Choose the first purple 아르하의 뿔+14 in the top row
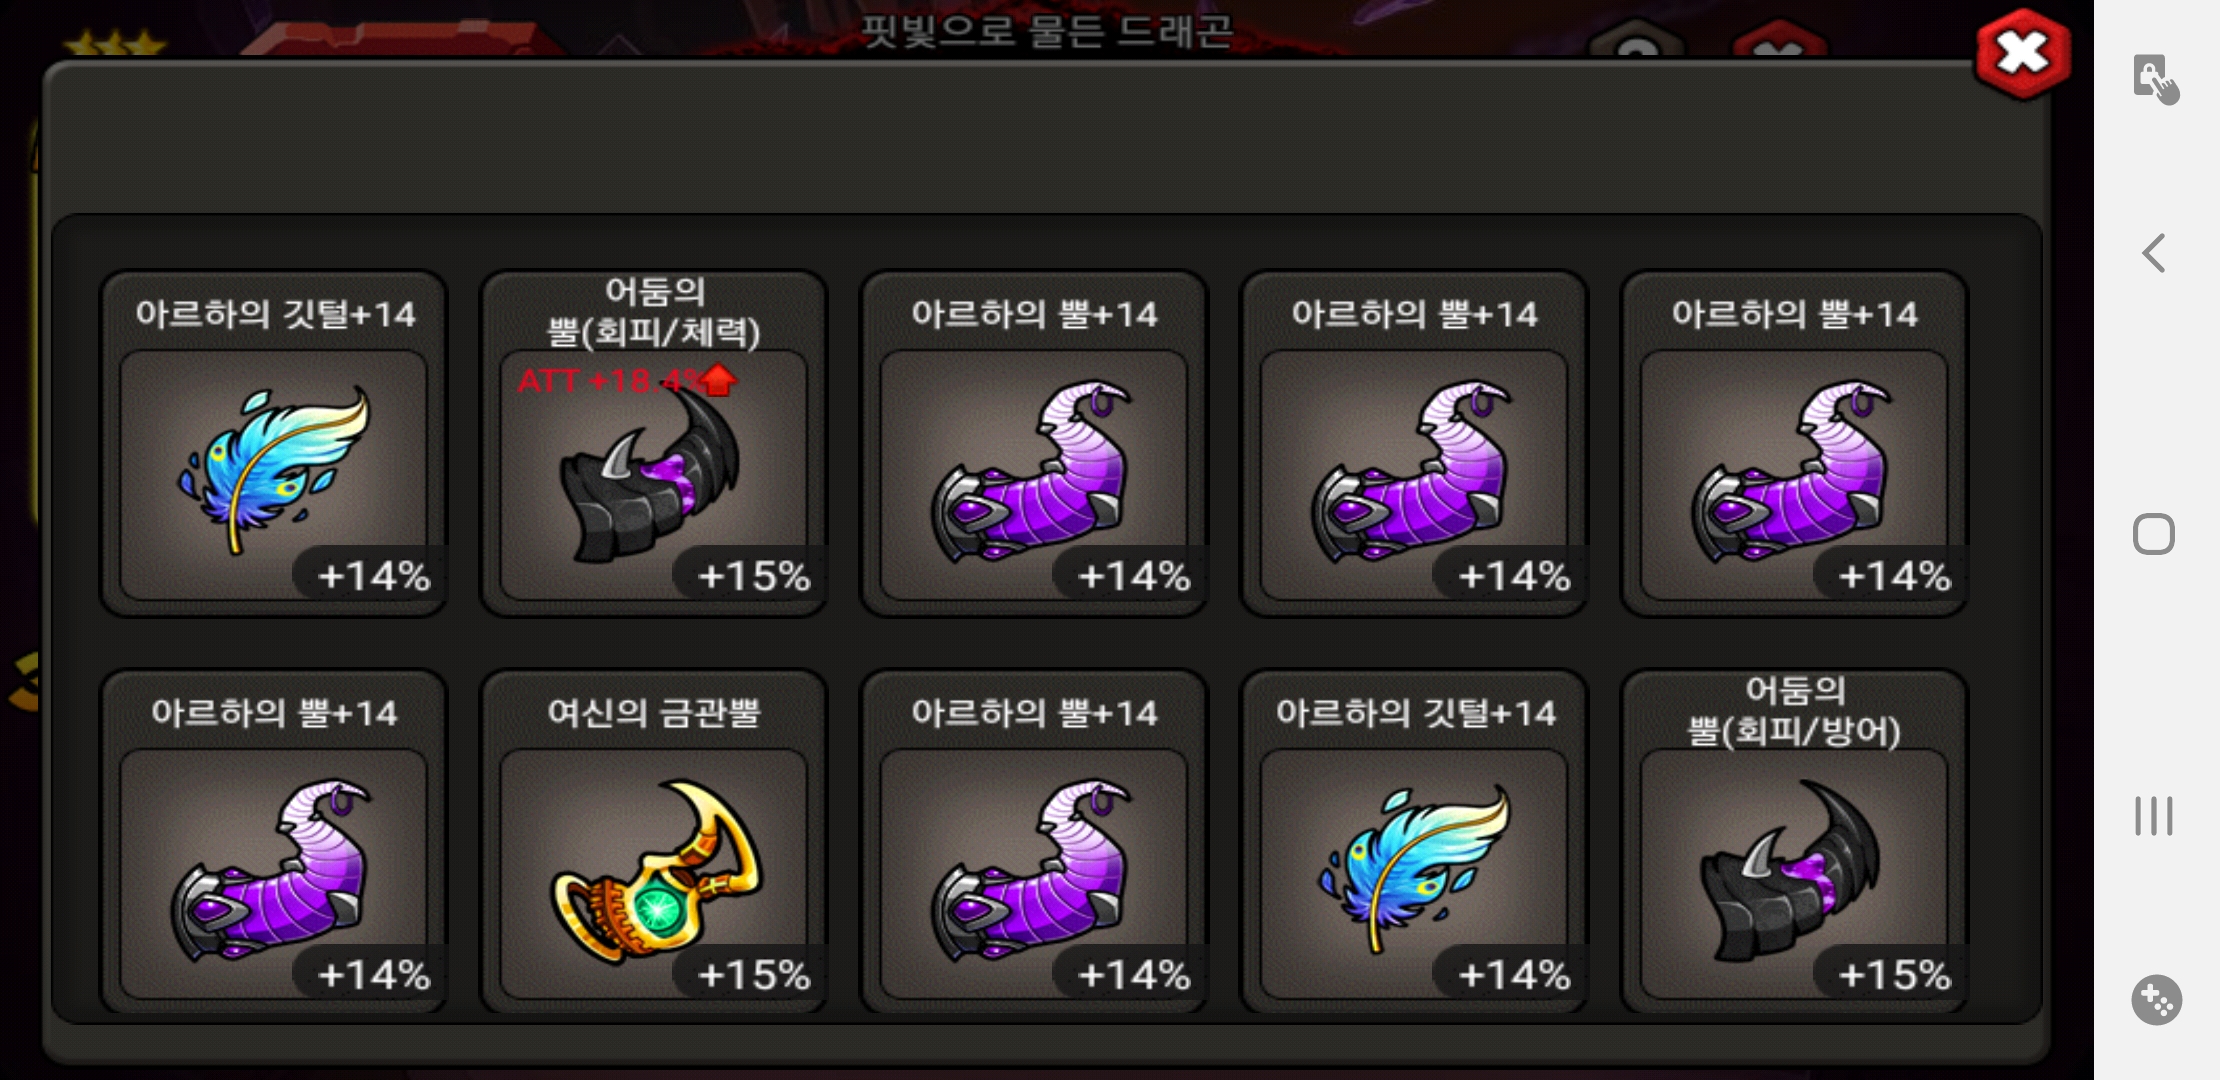This screenshot has width=2220, height=1080. pyautogui.click(x=1034, y=444)
